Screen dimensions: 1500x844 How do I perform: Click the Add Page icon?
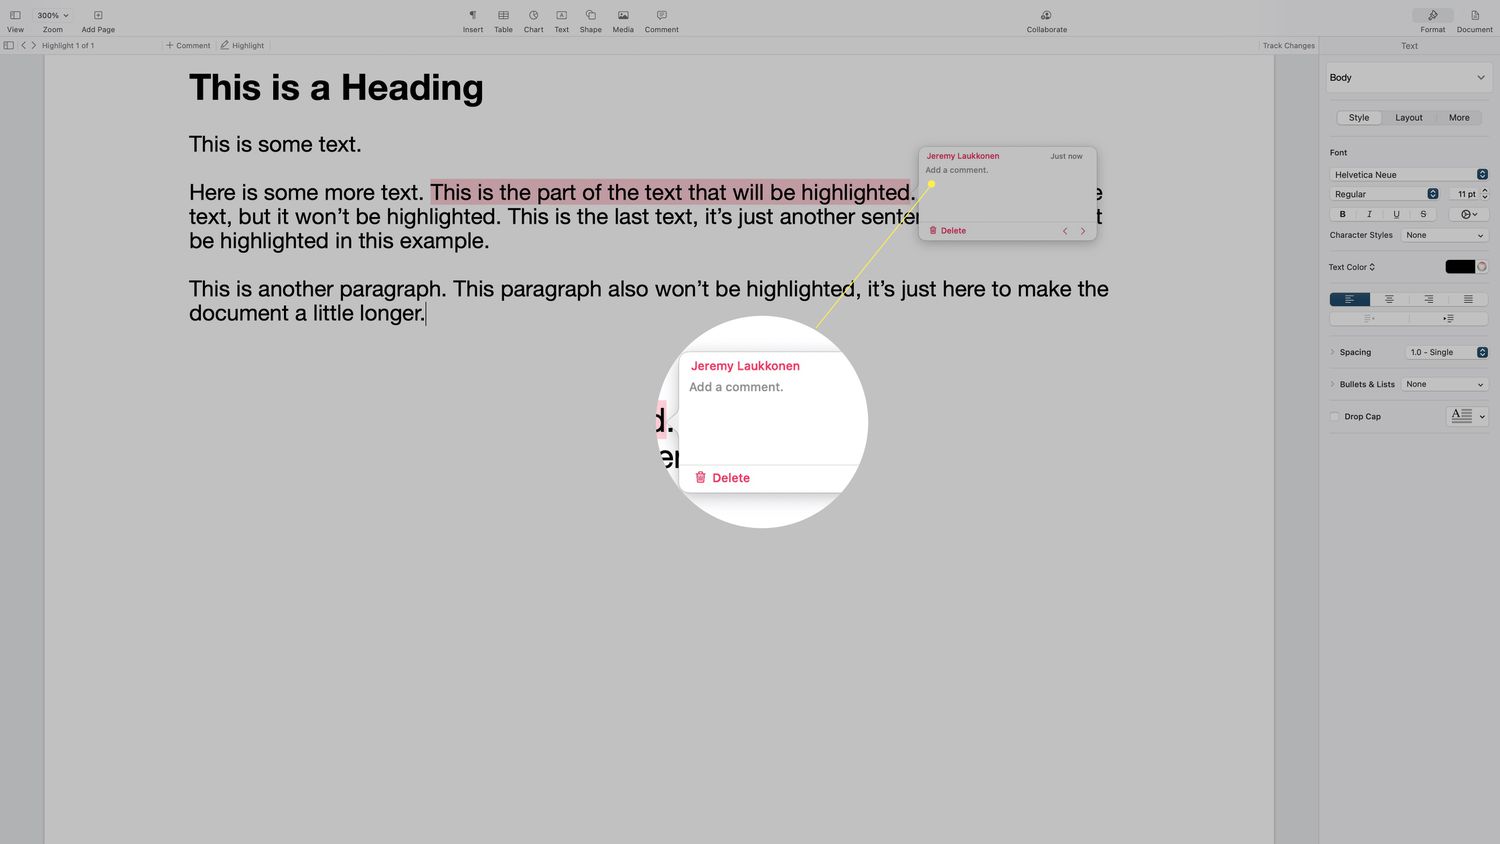pyautogui.click(x=98, y=16)
